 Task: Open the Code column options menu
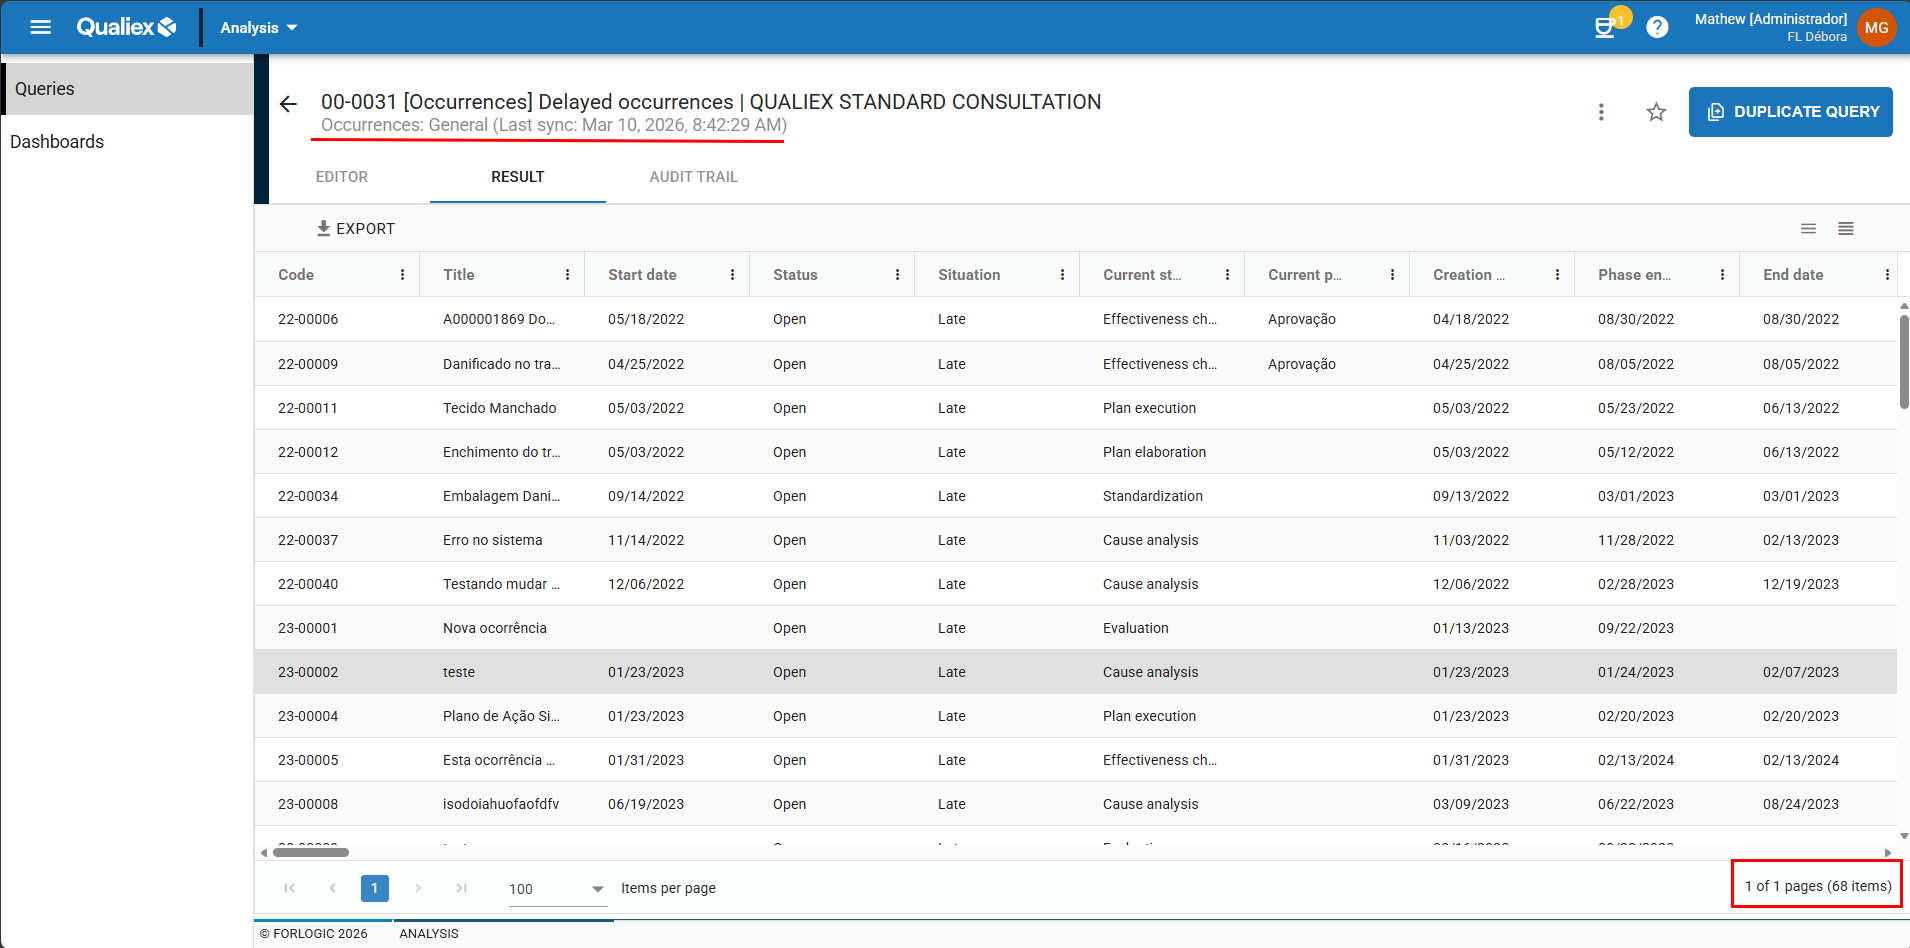point(402,275)
